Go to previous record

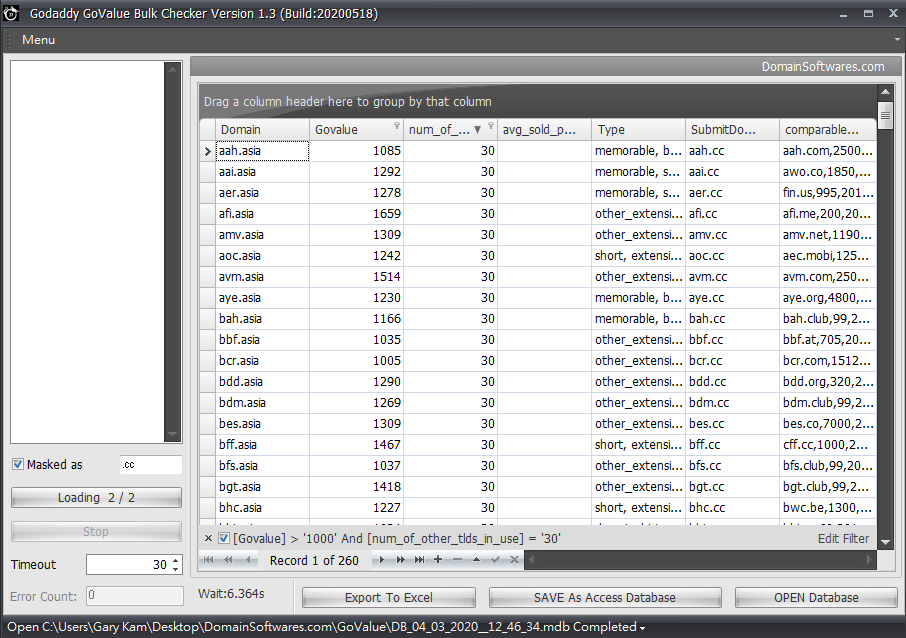click(248, 559)
